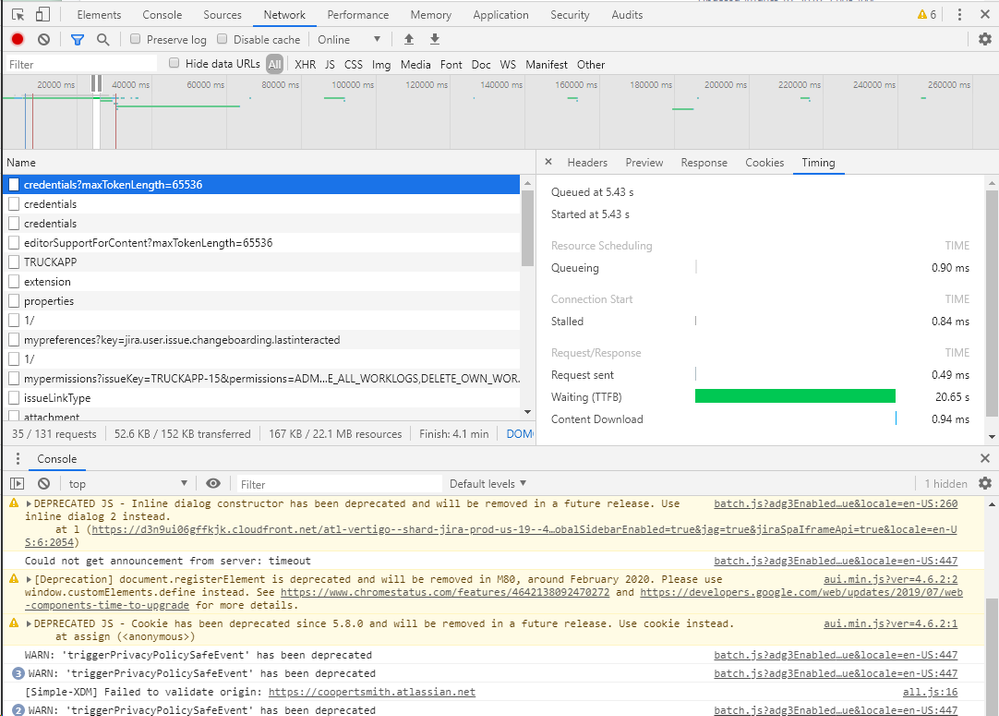The height and width of the screenshot is (716, 999).
Task: Toggle Preserve log checkbox
Action: coord(135,39)
